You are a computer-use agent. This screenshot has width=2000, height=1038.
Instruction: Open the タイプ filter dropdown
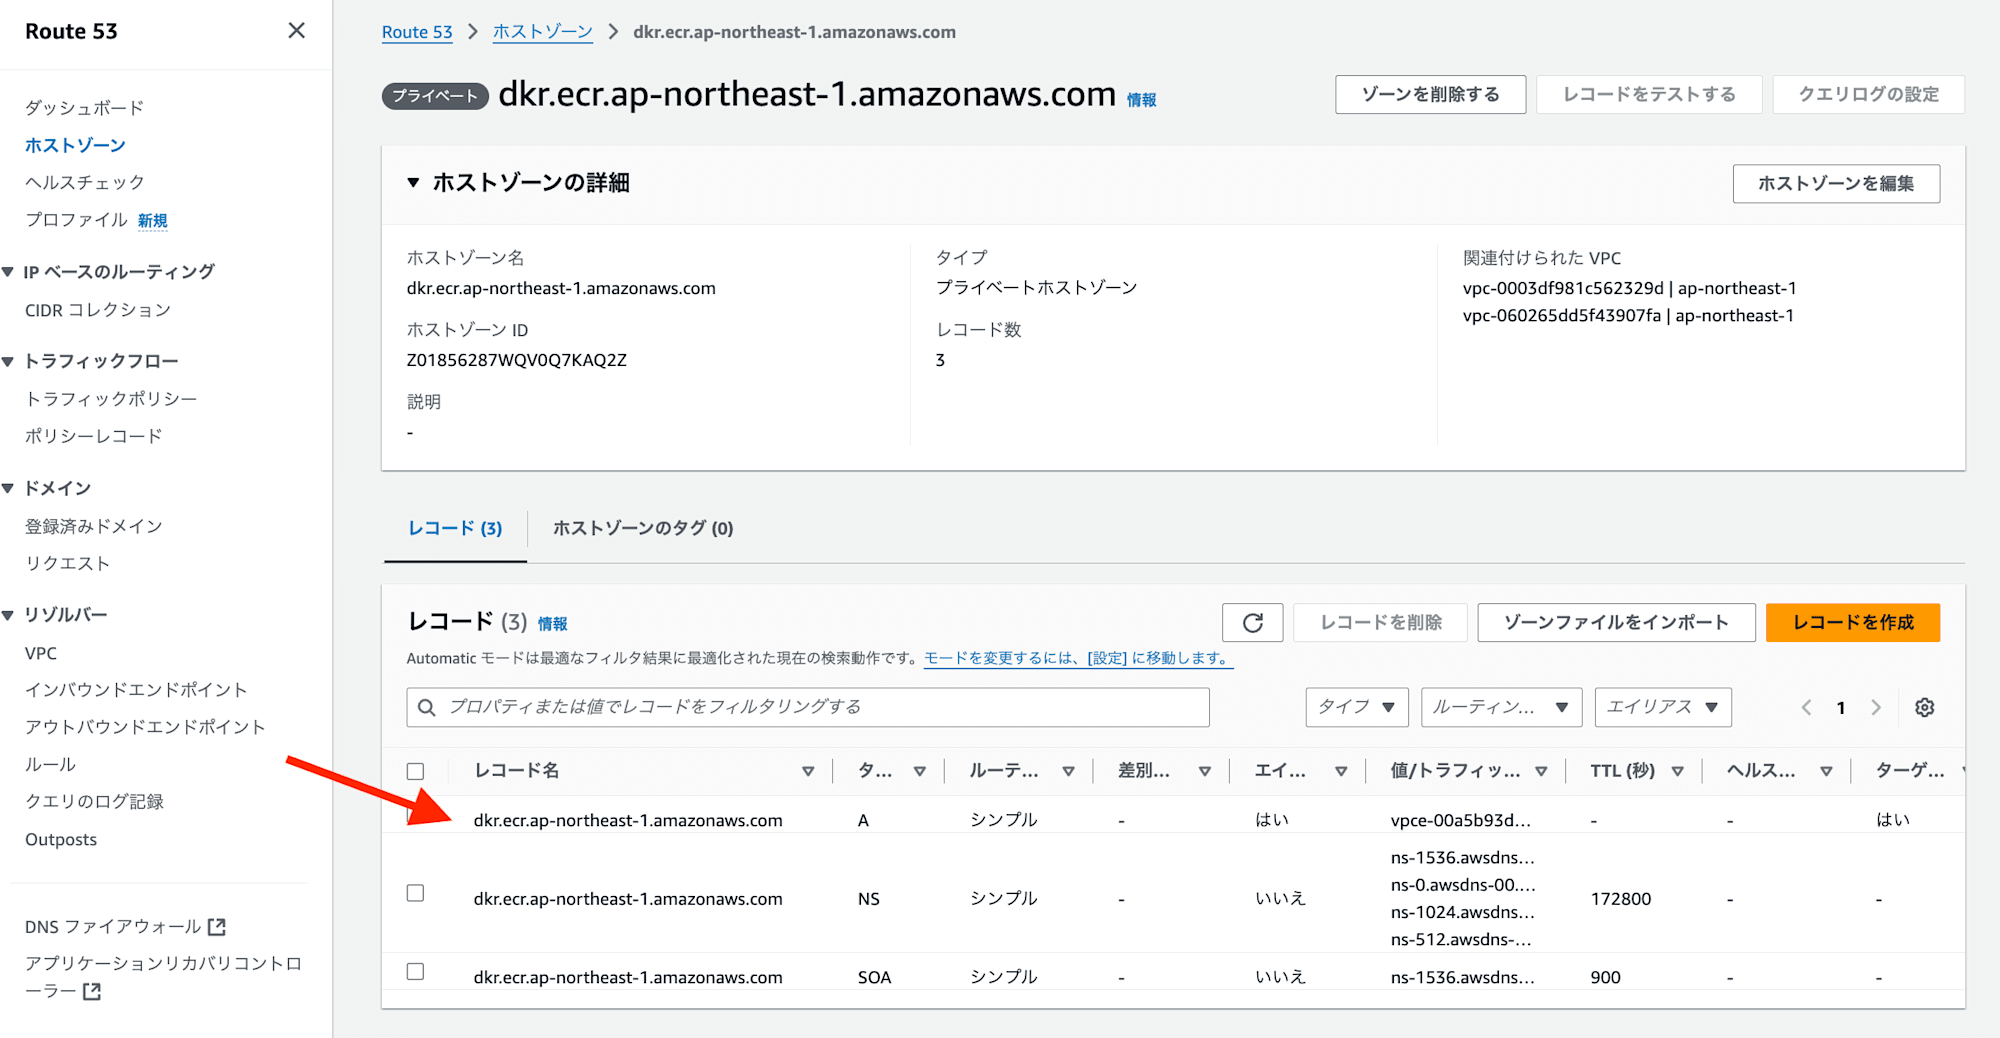[1356, 707]
